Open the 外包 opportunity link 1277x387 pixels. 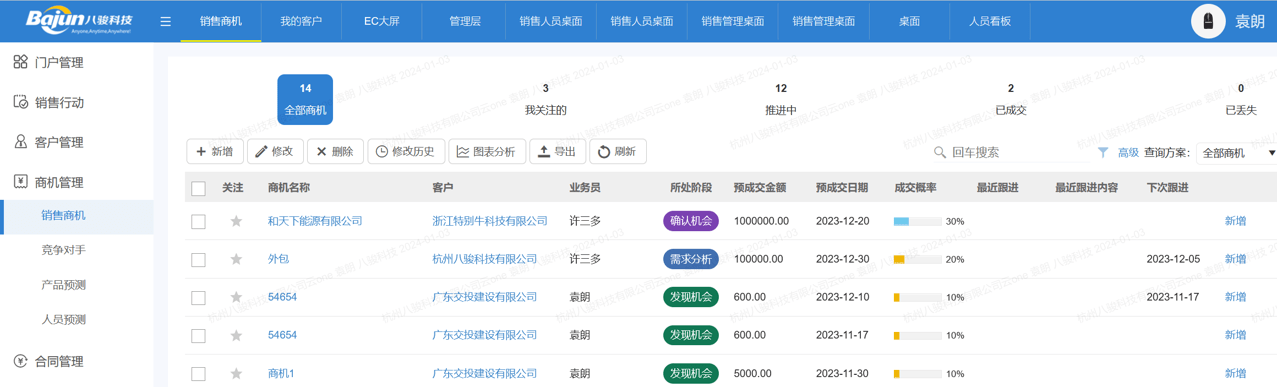pyautogui.click(x=278, y=259)
